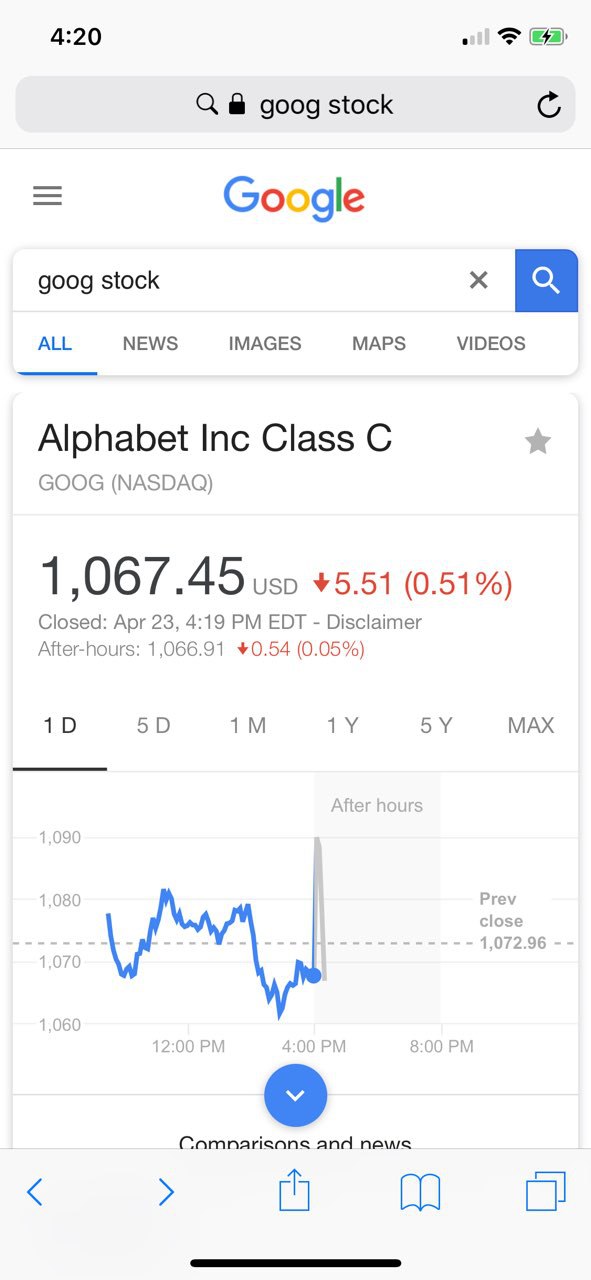Star Alphabet Inc Class C stock
Screen dimensions: 591x1280
click(538, 441)
